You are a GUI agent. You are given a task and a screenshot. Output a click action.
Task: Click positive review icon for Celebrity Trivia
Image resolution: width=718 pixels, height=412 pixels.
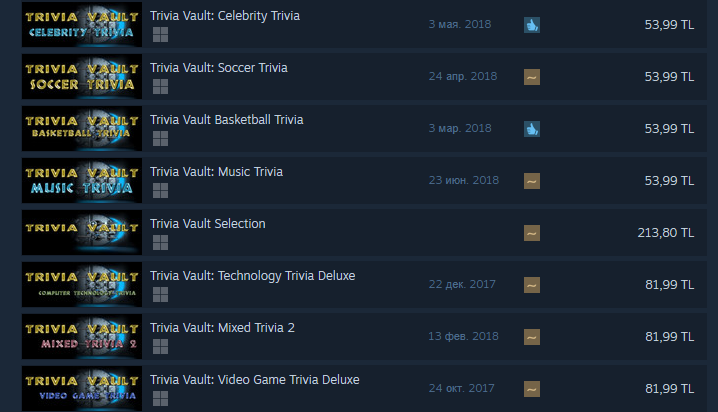click(x=532, y=25)
